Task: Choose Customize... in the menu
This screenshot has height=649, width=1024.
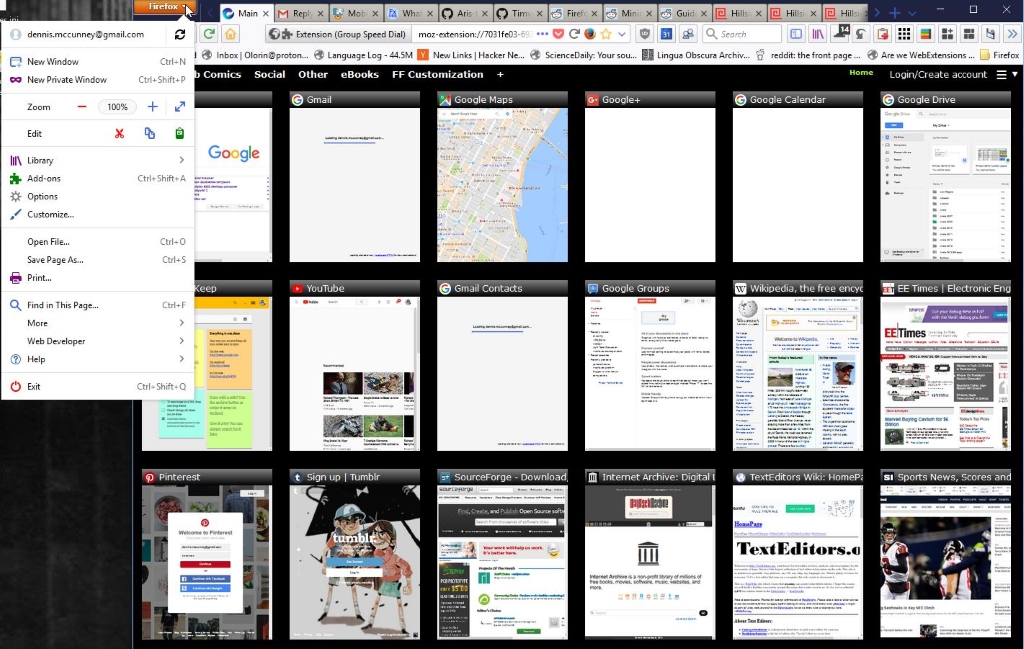Action: 98,214
